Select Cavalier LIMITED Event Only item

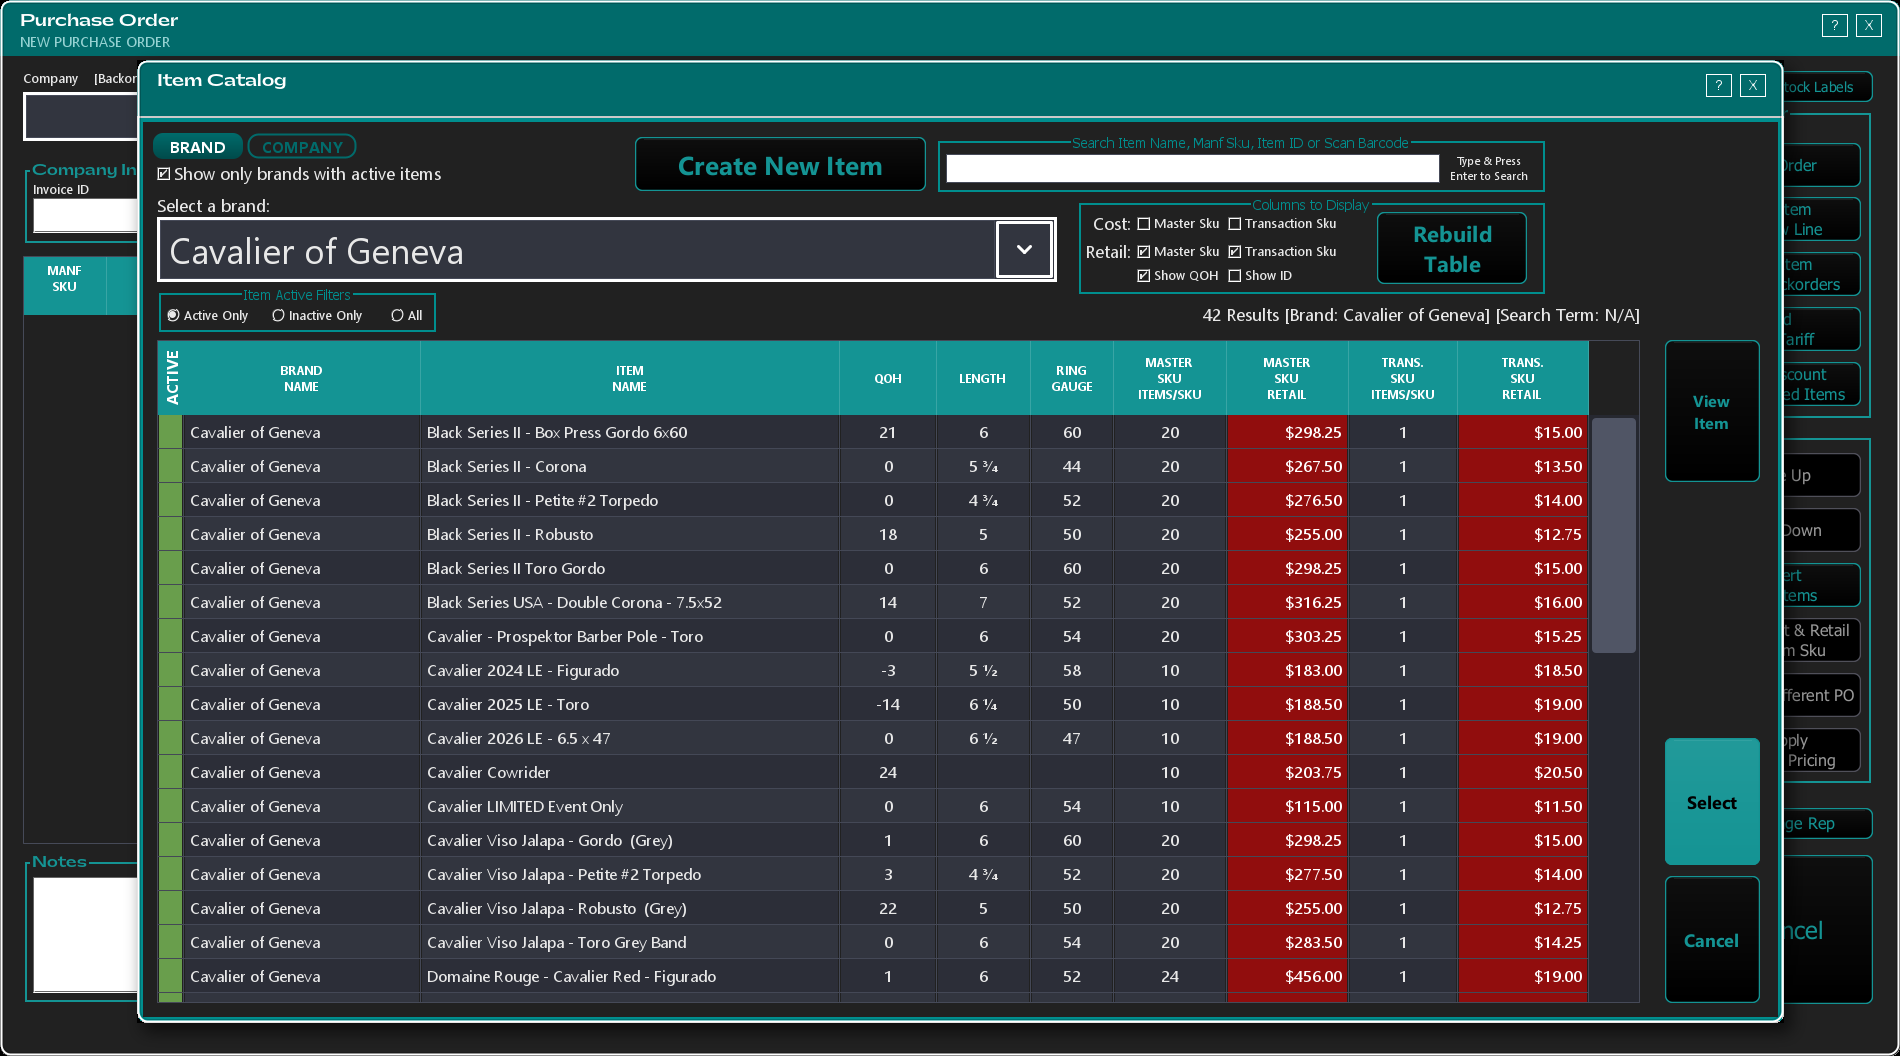873,806
